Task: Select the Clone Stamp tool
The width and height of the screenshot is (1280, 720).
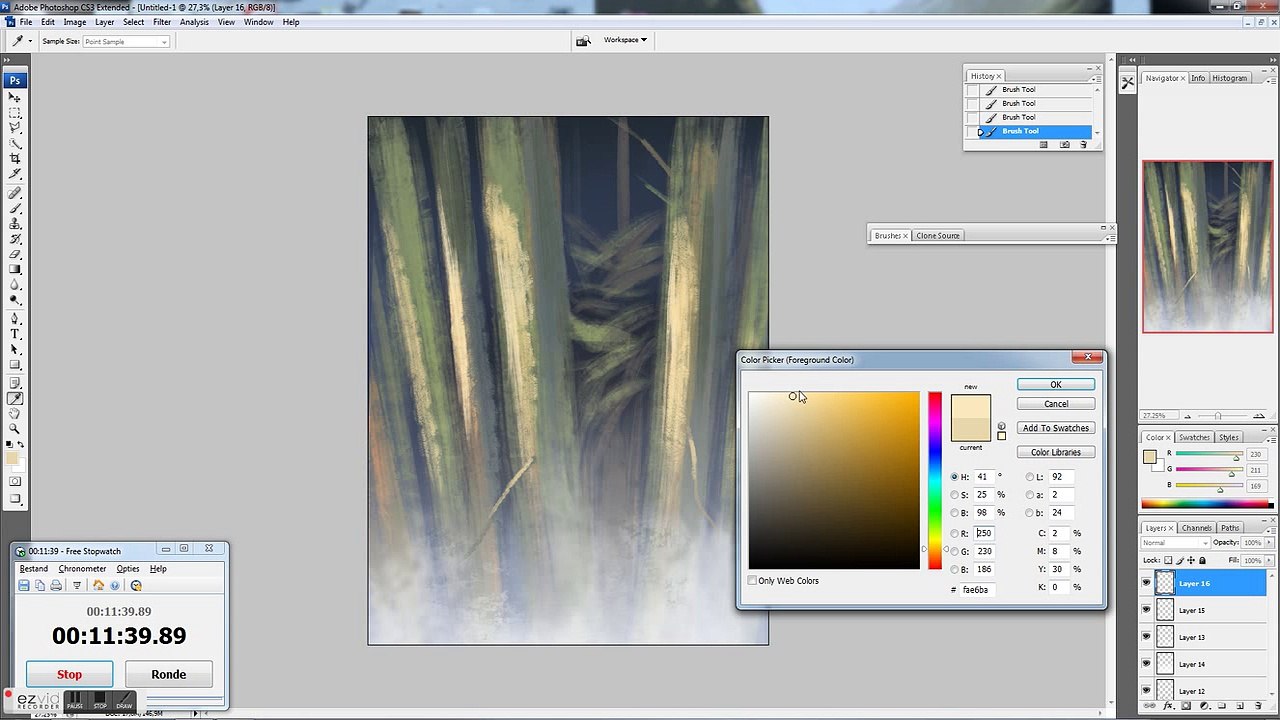Action: tap(15, 224)
